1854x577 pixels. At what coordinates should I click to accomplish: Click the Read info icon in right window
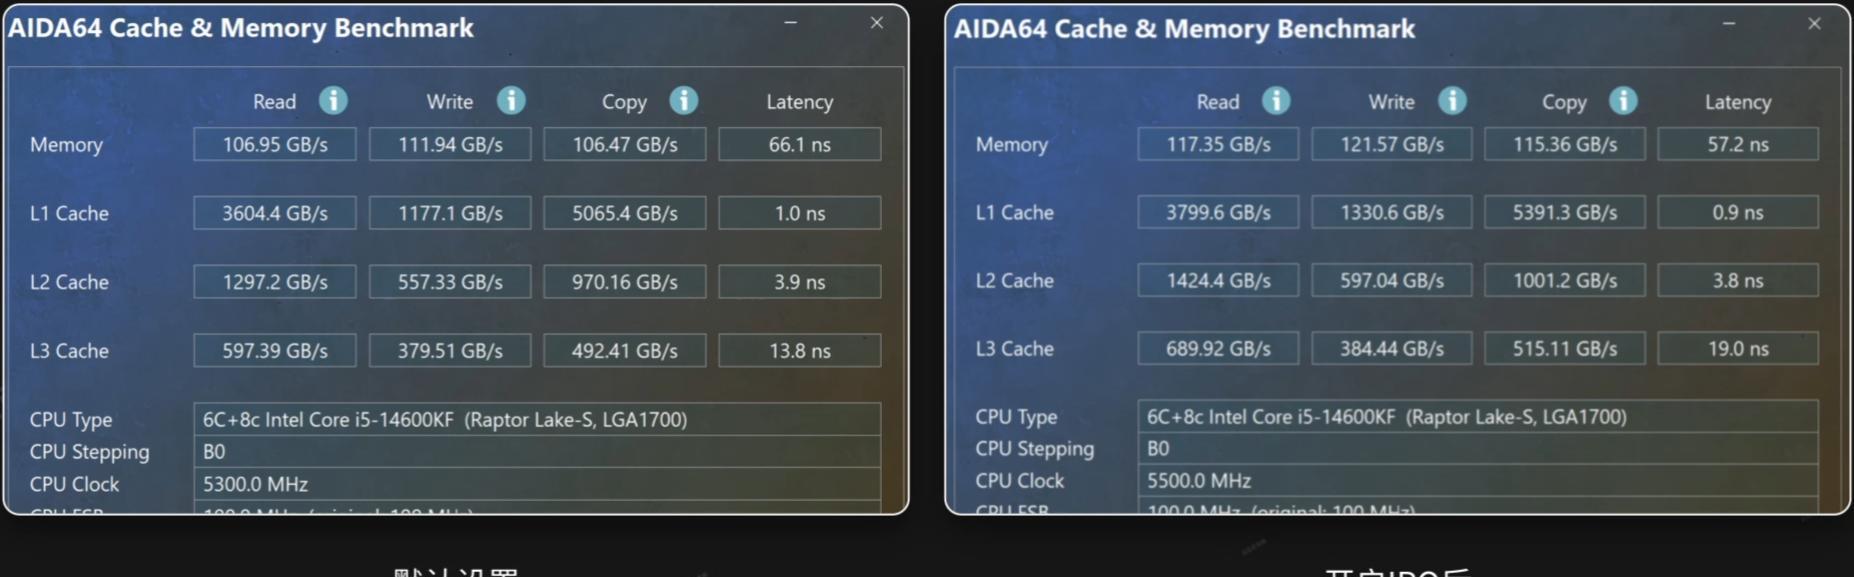[1276, 100]
